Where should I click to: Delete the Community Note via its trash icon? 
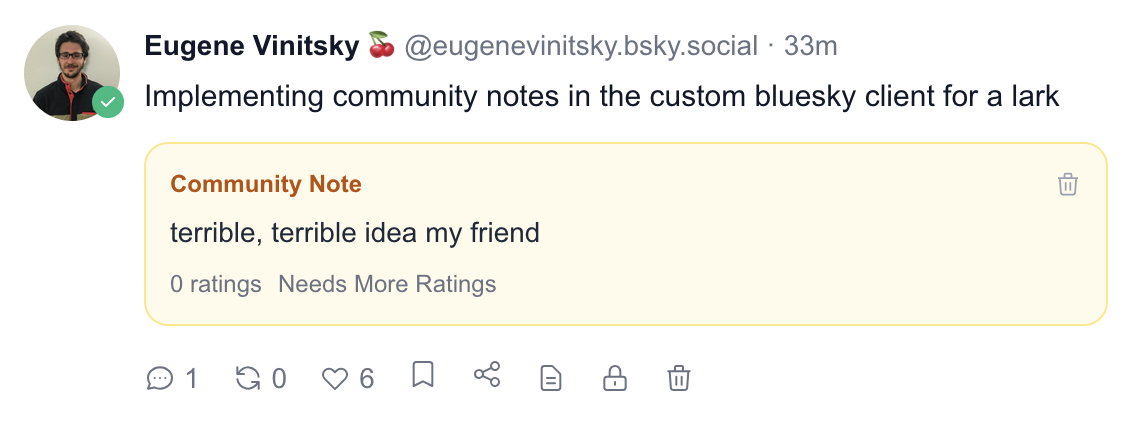point(1068,184)
